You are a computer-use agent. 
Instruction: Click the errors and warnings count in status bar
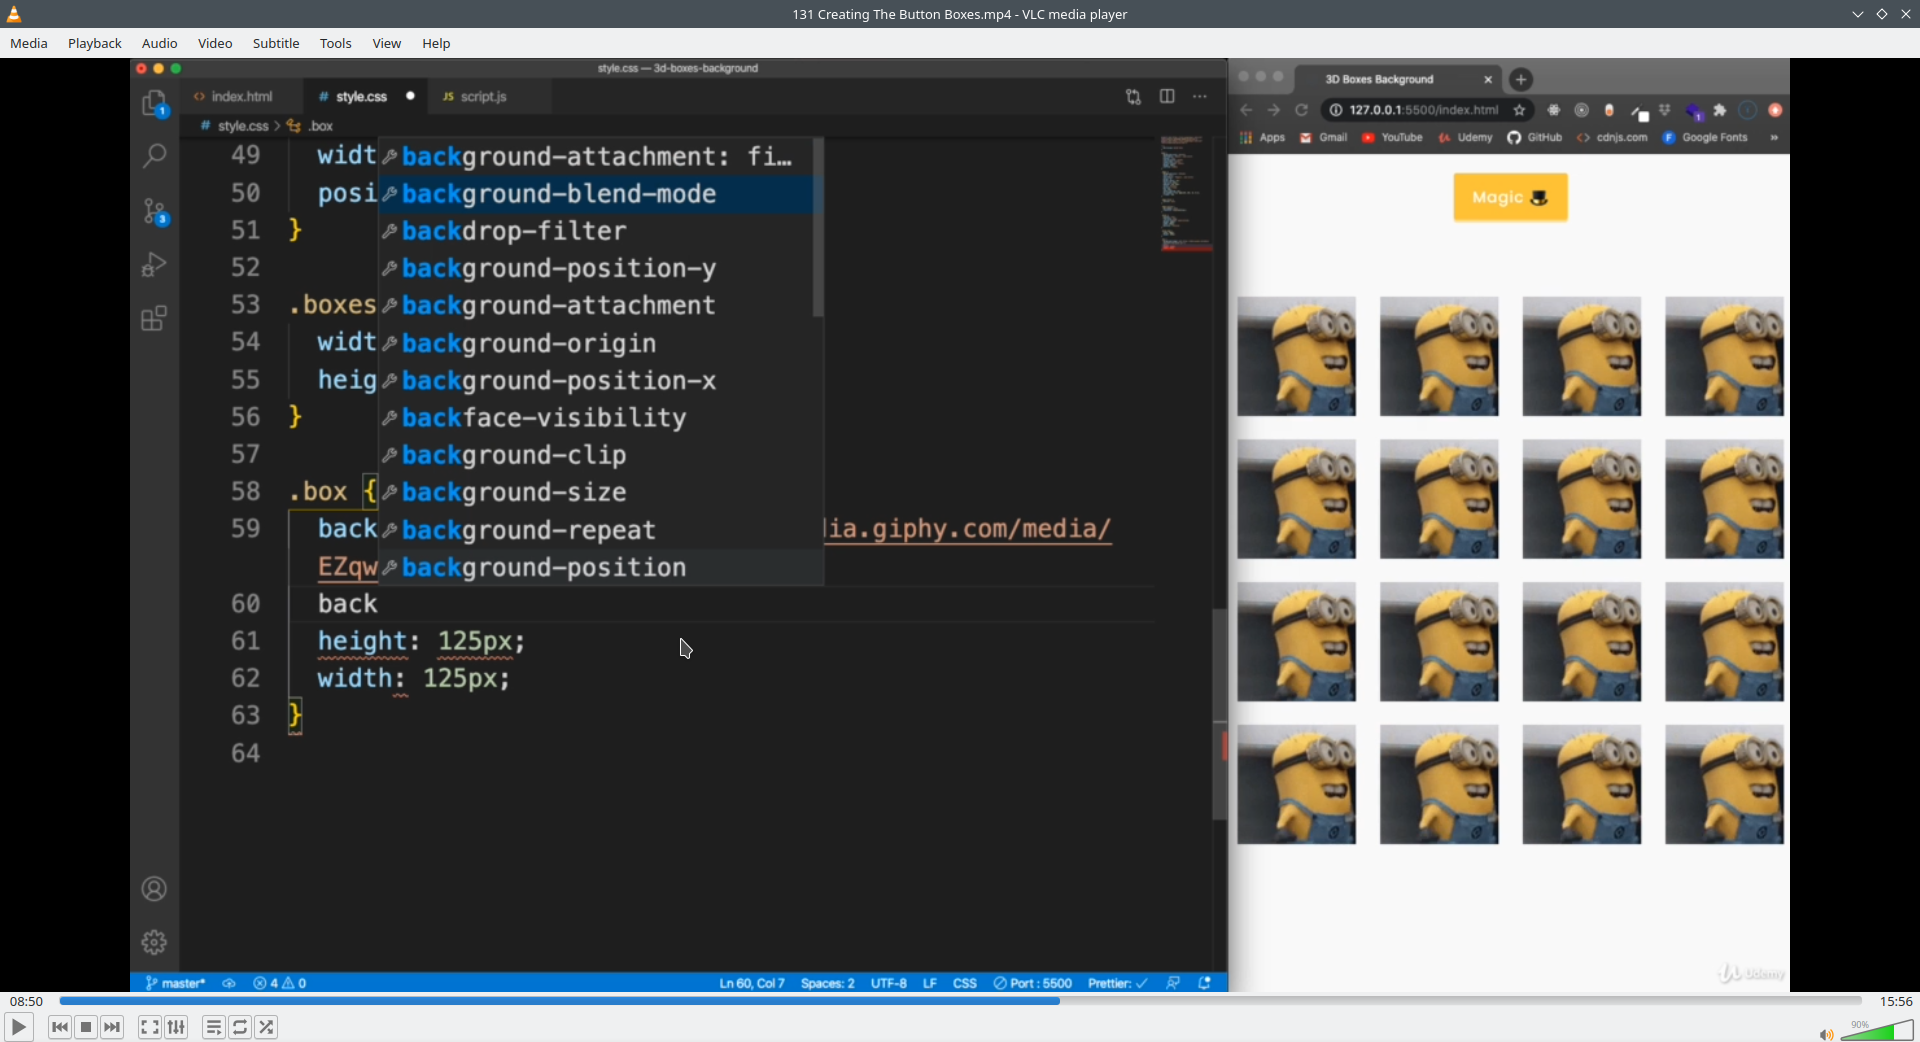click(280, 983)
